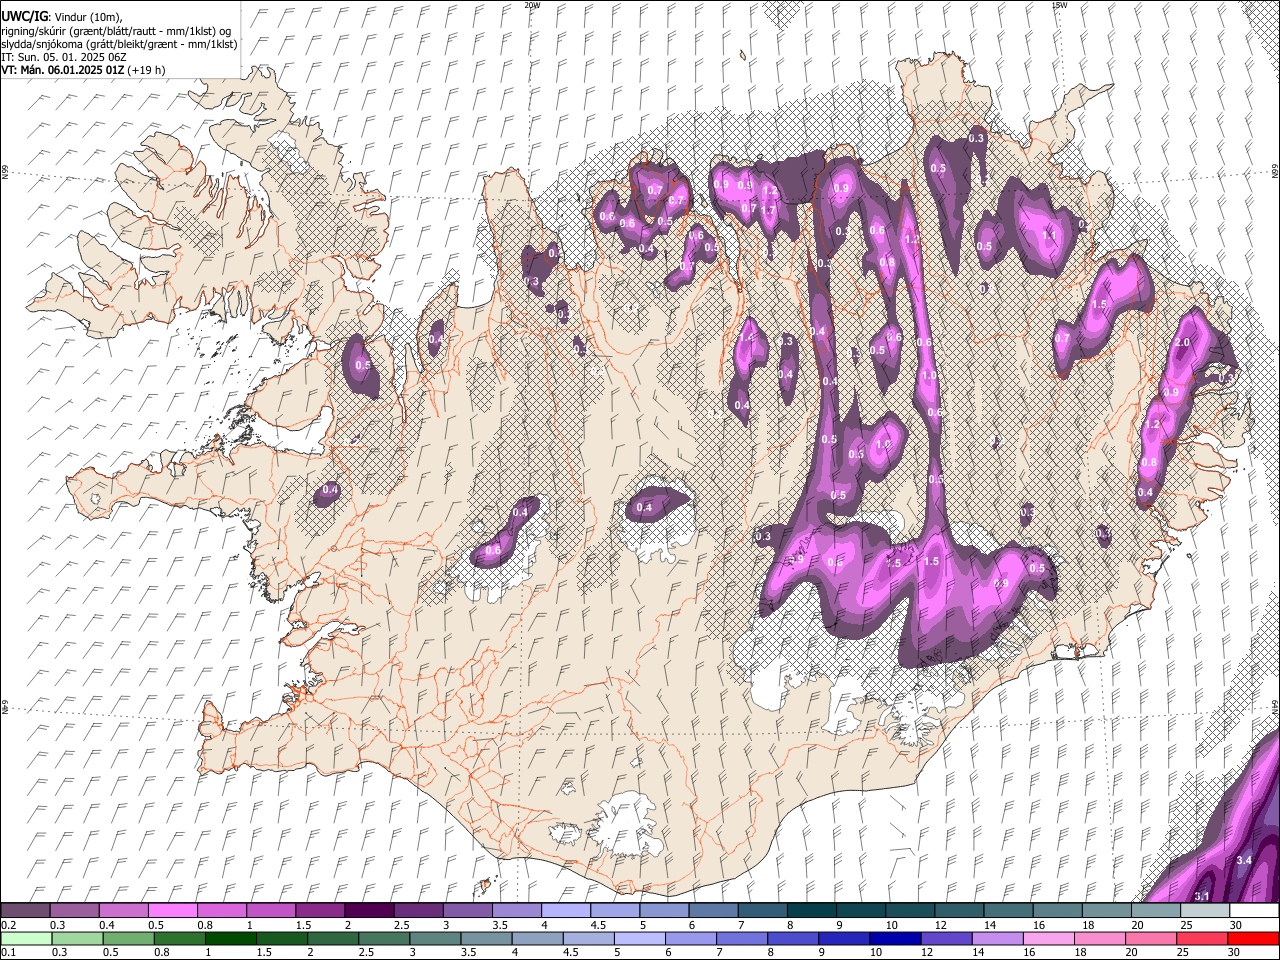
Task: Click the pale green 0.1–0.3 rain swatch
Action: 26,939
